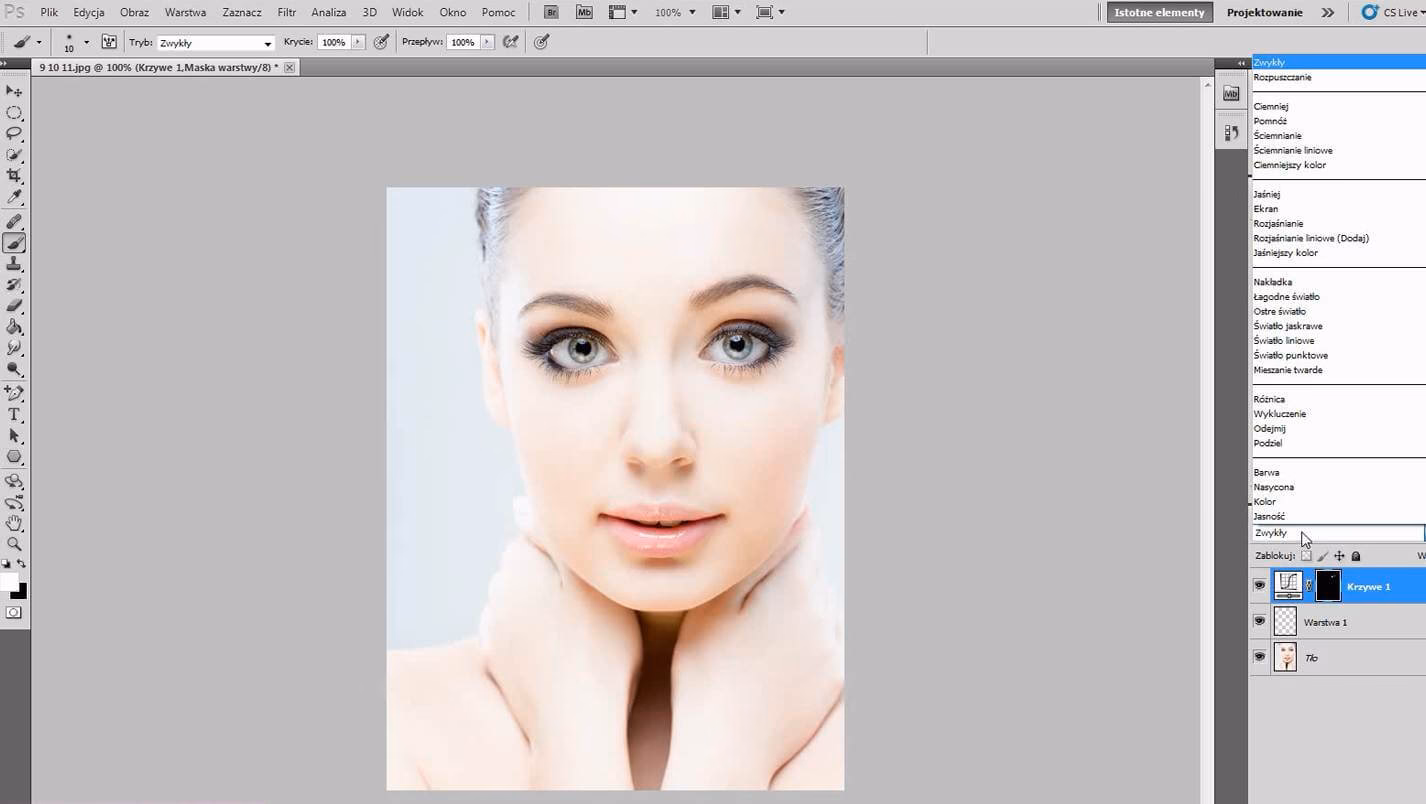The height and width of the screenshot is (804, 1426).
Task: Toggle visibility of Warstwa 1
Action: pos(1259,621)
